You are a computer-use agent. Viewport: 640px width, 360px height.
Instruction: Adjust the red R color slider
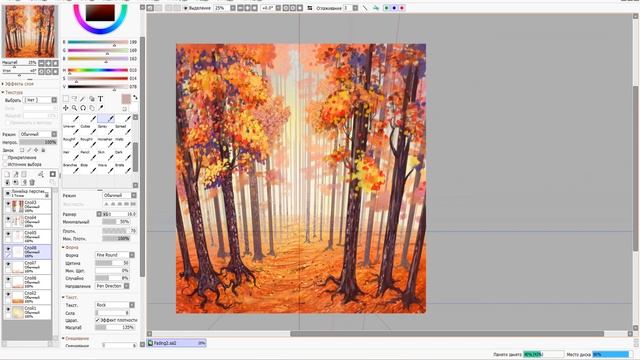[x=98, y=42]
